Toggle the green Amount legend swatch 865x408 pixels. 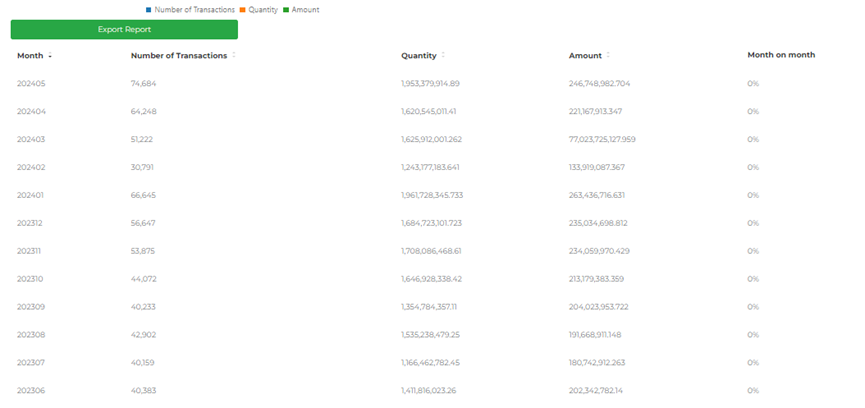coord(286,9)
